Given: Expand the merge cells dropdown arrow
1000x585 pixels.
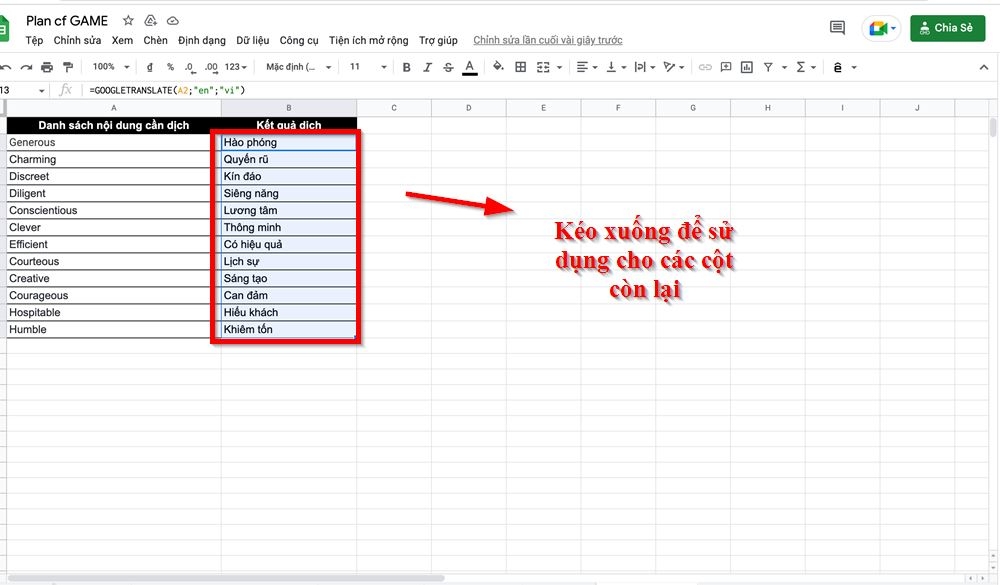Looking at the screenshot, I should (x=559, y=68).
